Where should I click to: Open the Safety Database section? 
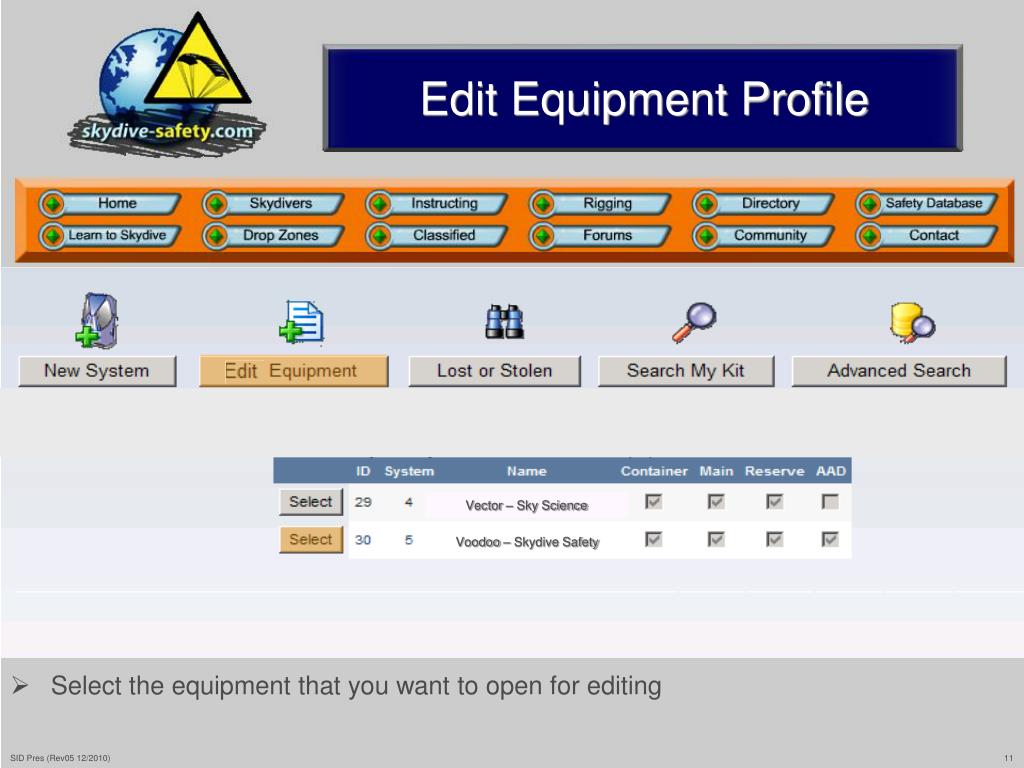click(934, 203)
